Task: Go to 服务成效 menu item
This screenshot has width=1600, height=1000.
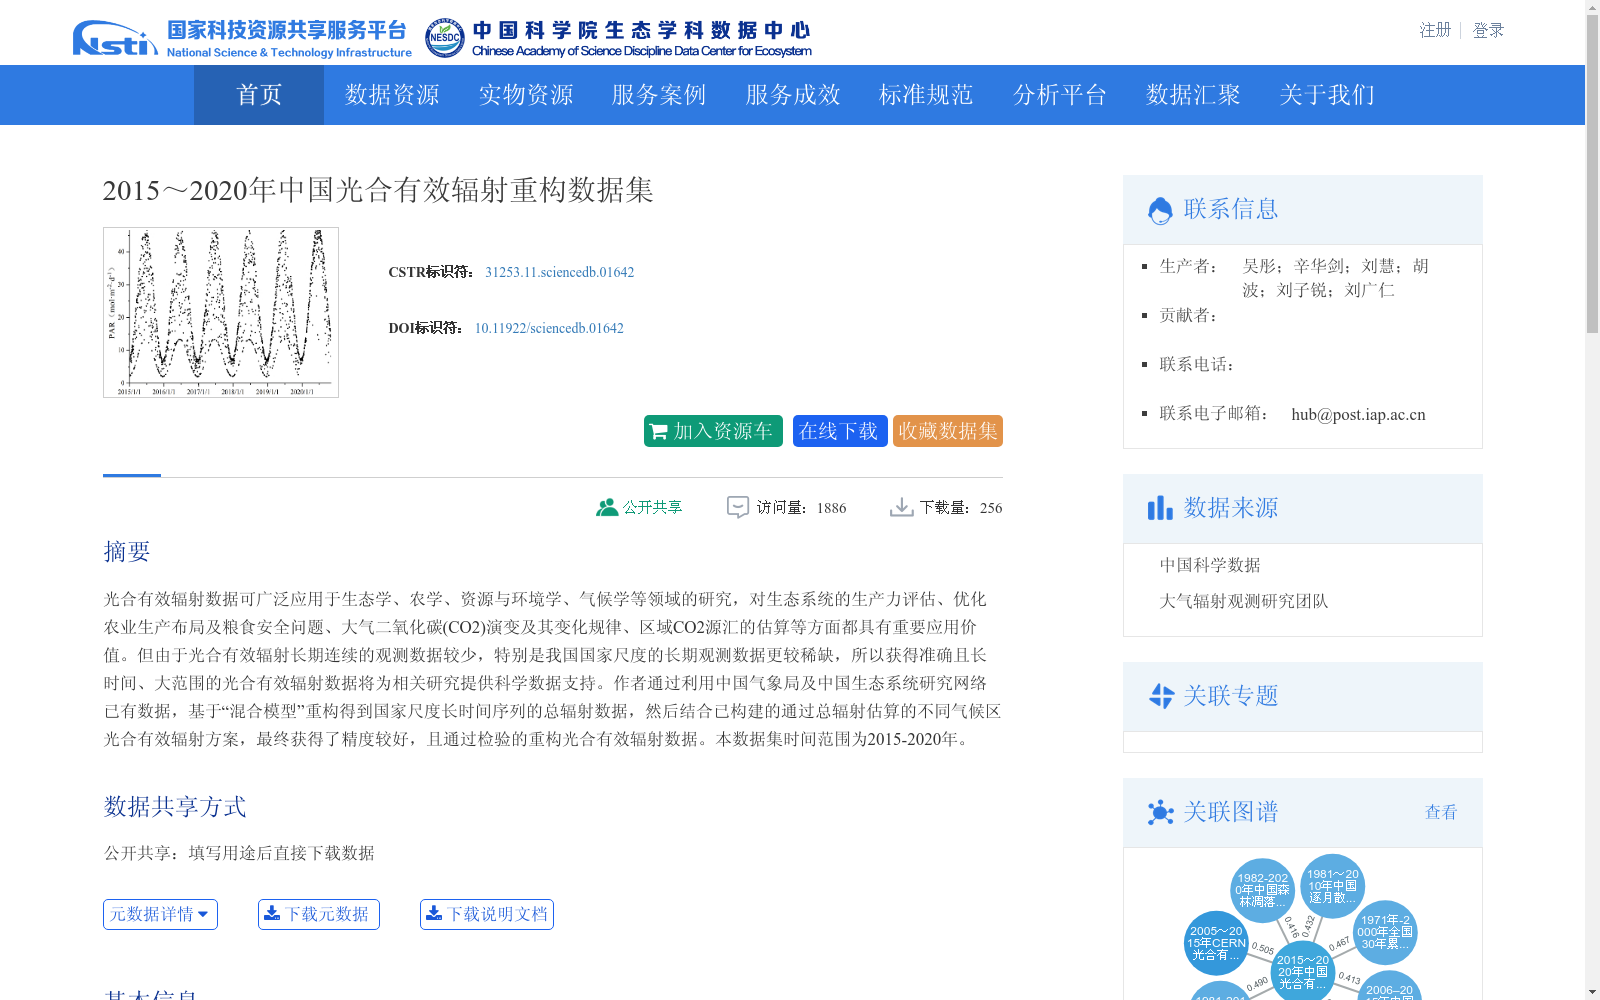Action: [x=793, y=95]
